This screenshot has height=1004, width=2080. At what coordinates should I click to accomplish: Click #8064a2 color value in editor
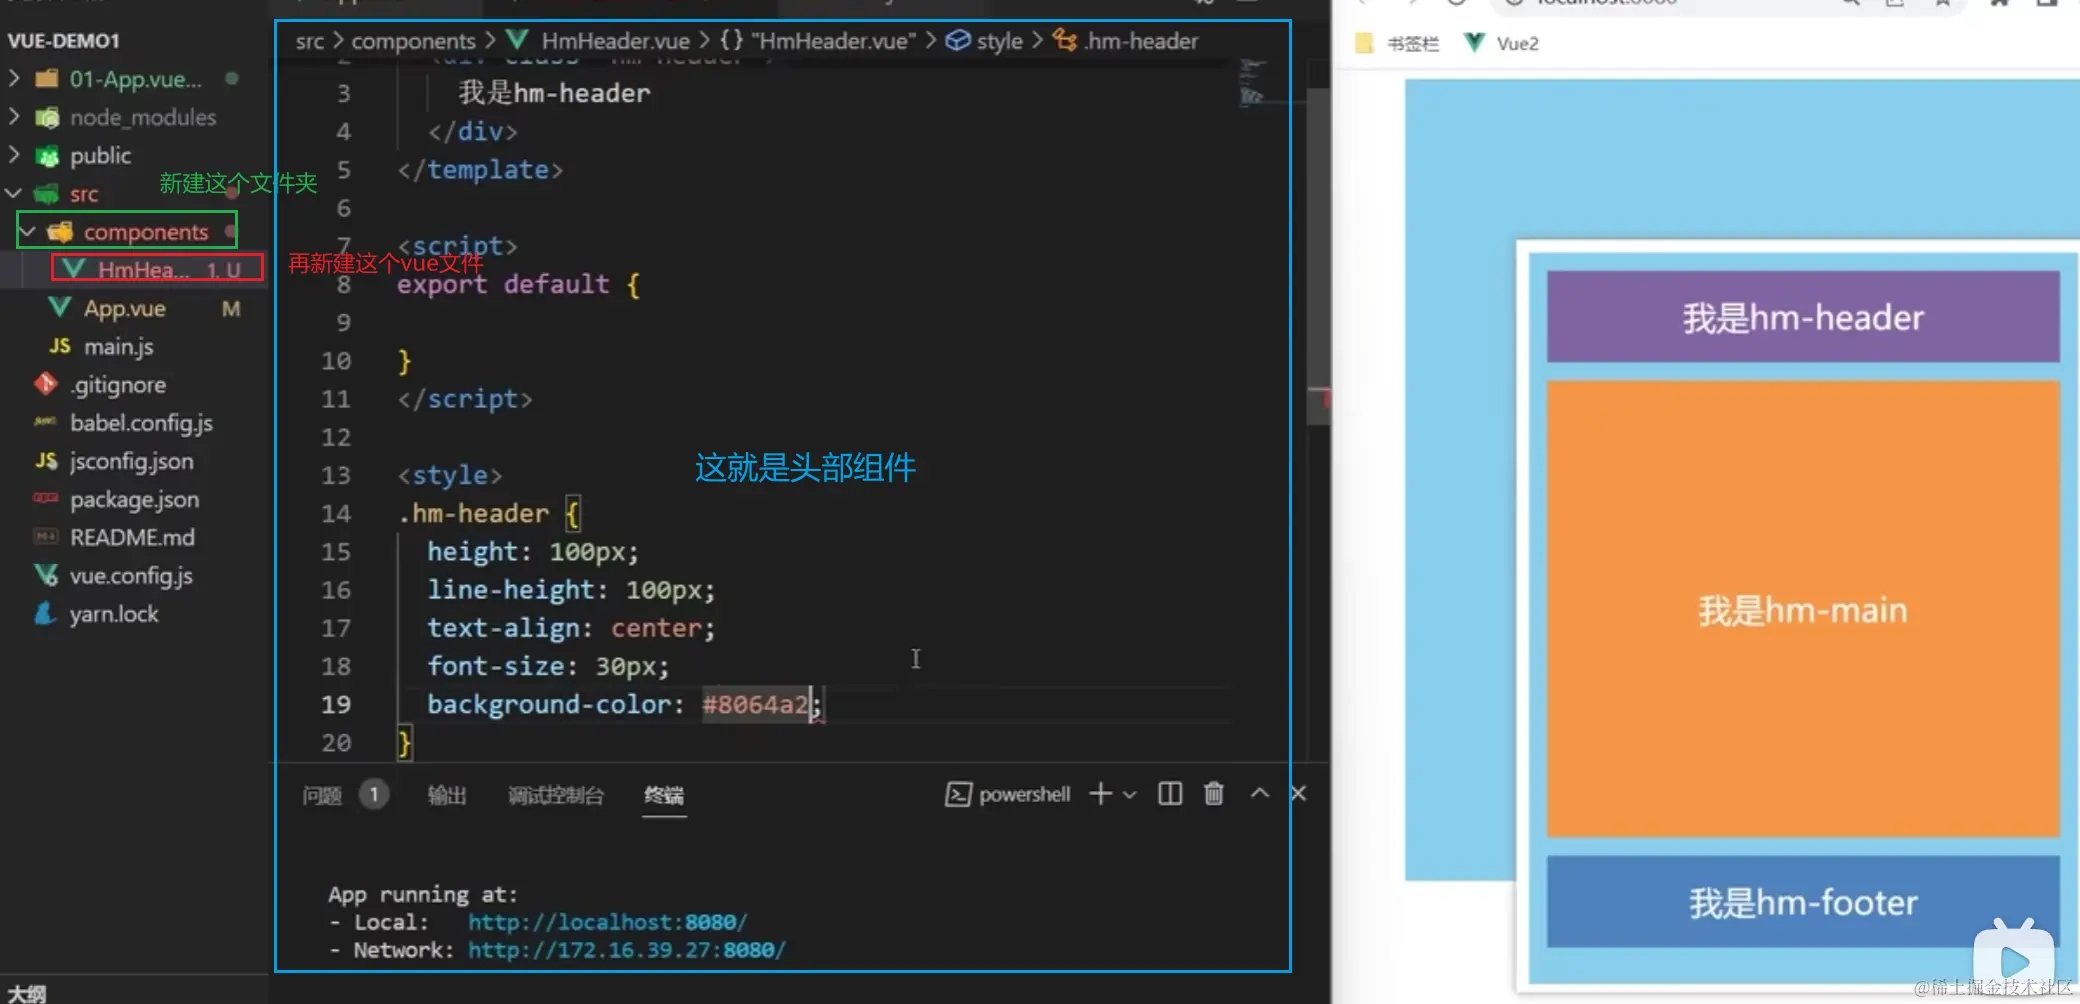click(755, 705)
